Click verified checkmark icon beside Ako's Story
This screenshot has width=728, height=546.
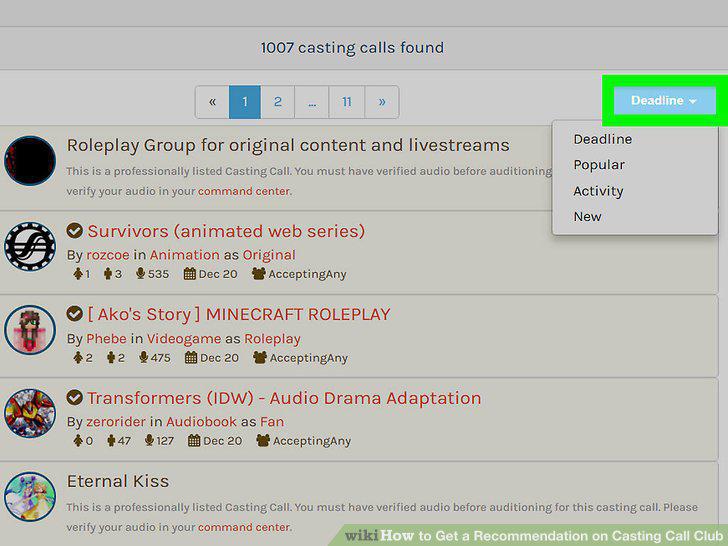pos(74,314)
